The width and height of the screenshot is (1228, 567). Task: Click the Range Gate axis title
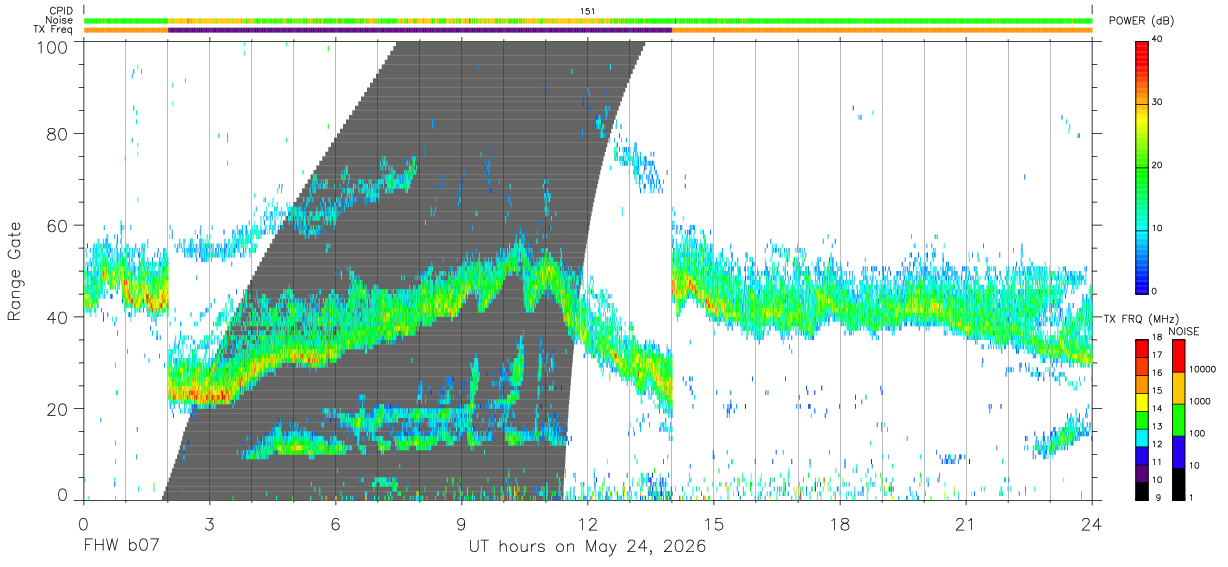[x=15, y=271]
